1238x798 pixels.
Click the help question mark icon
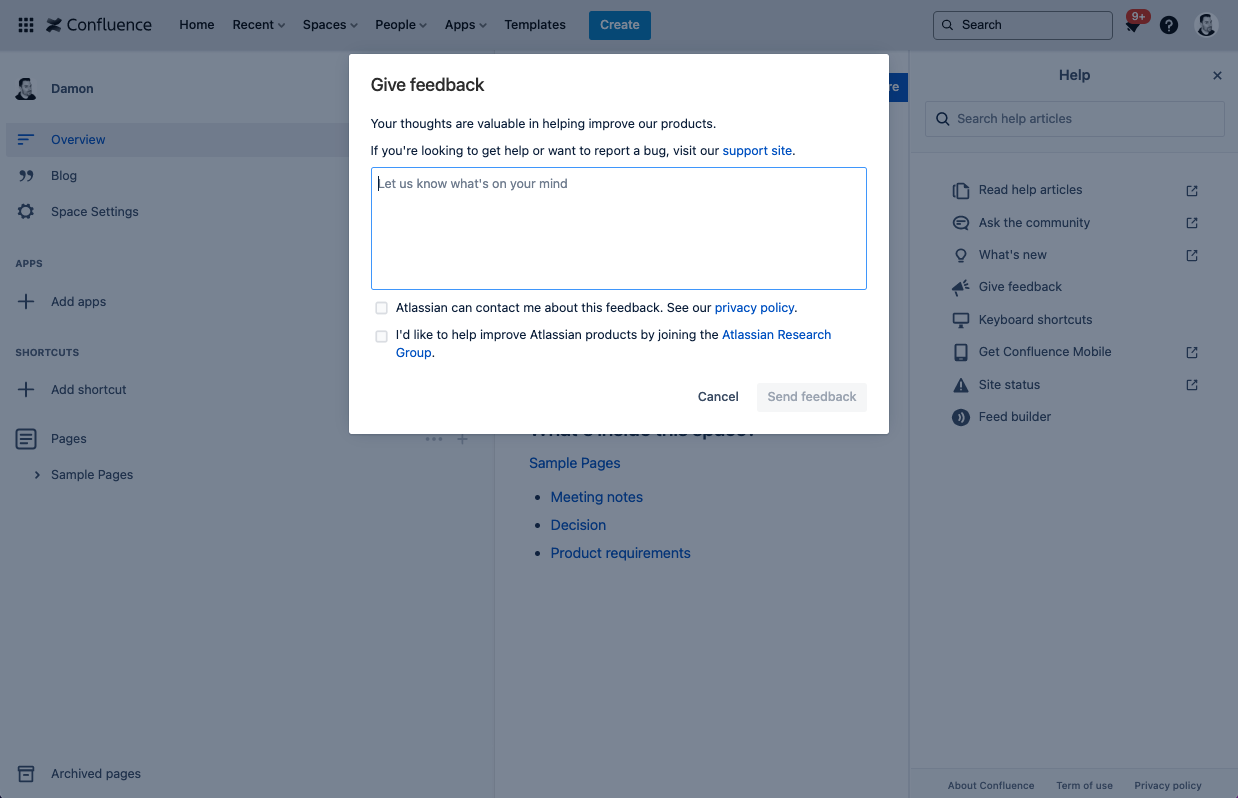point(1169,25)
